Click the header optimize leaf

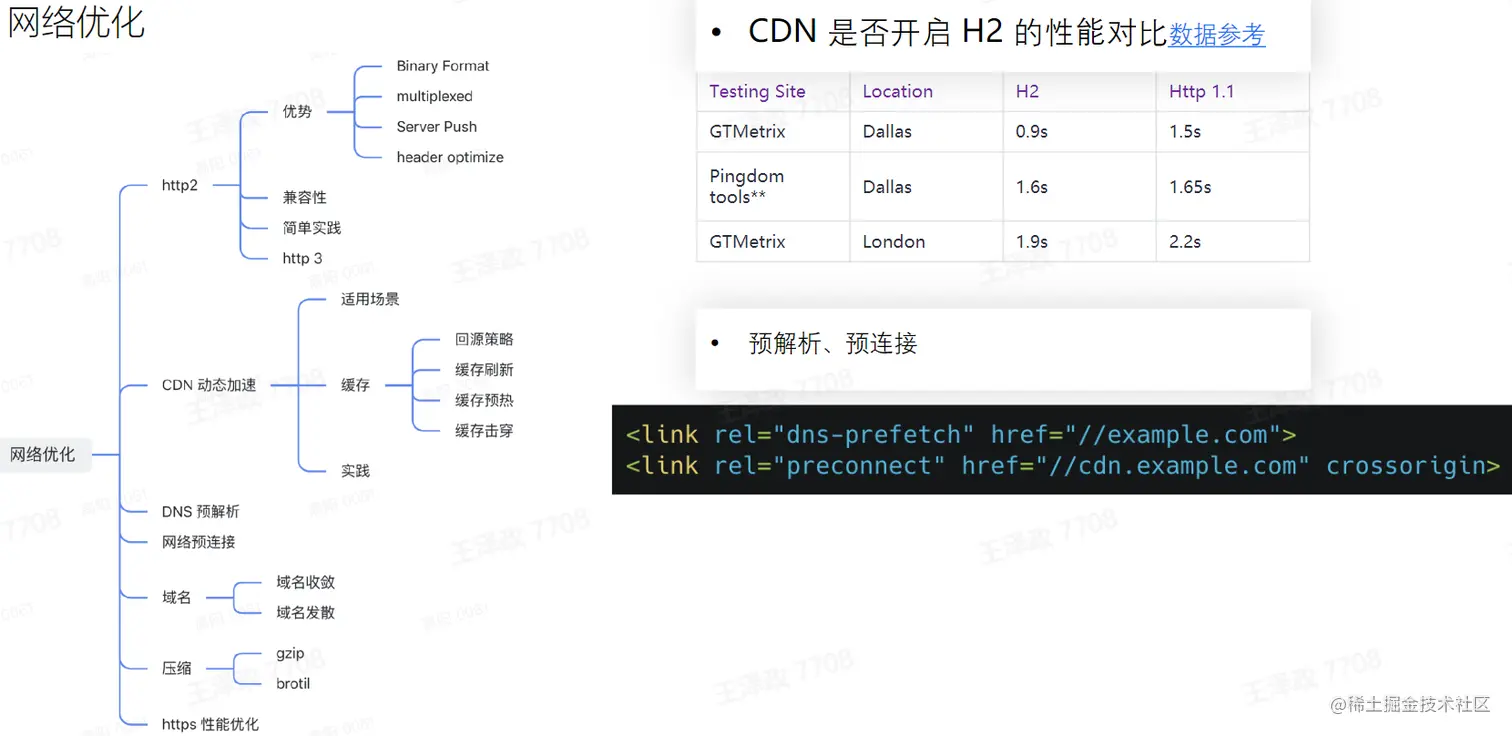(x=450, y=157)
